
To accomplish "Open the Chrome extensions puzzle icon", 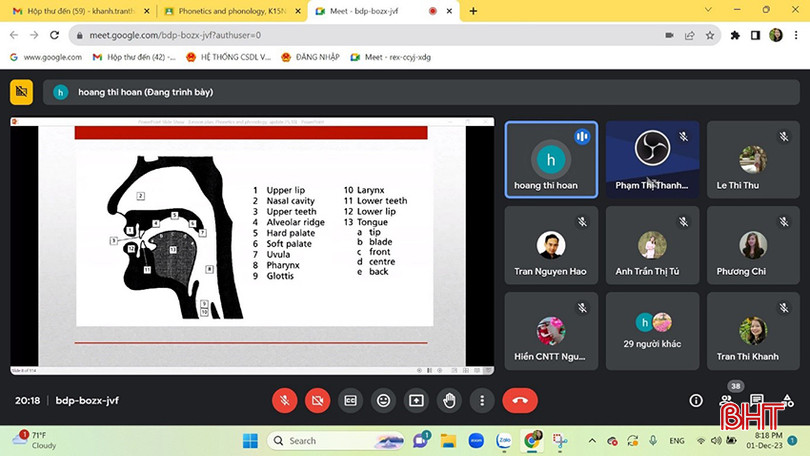I will pyautogui.click(x=735, y=34).
